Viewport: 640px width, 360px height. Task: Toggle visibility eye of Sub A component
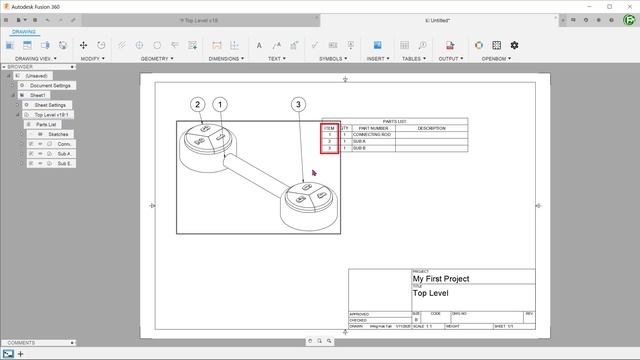[x=40, y=154]
